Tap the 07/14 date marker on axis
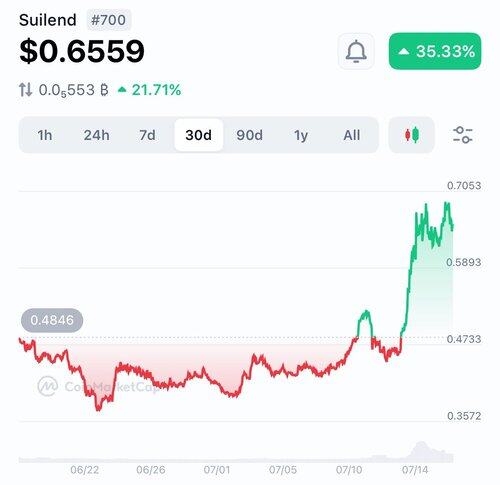The image size is (500, 485). click(x=415, y=470)
